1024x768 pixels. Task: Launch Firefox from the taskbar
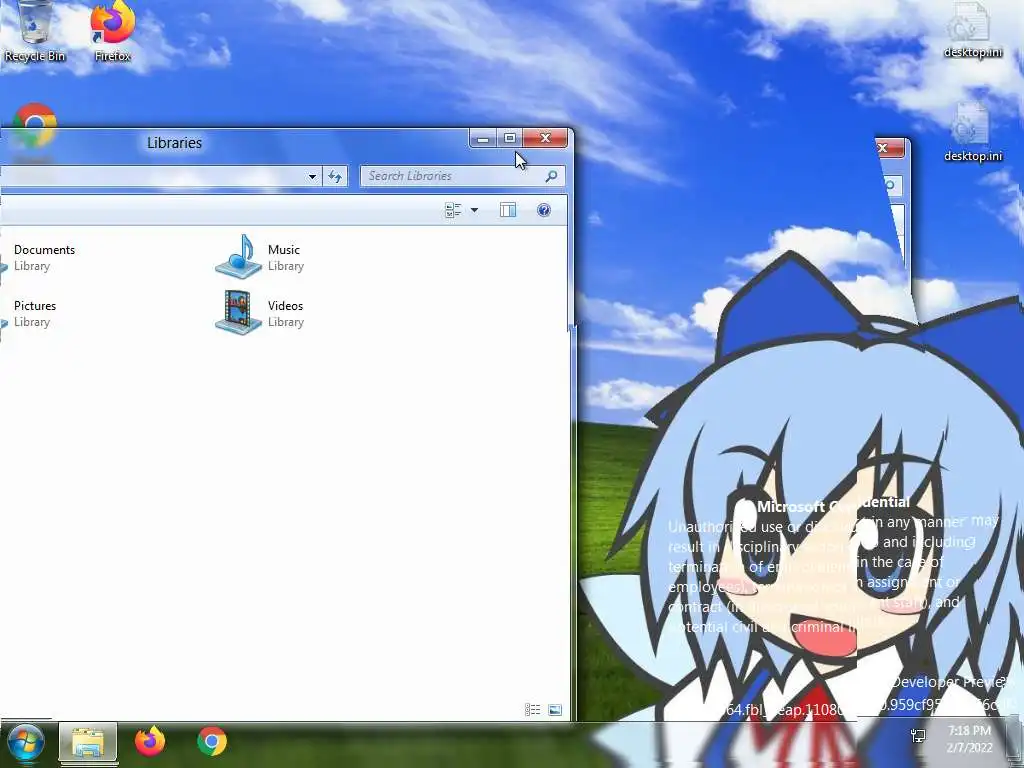click(150, 743)
